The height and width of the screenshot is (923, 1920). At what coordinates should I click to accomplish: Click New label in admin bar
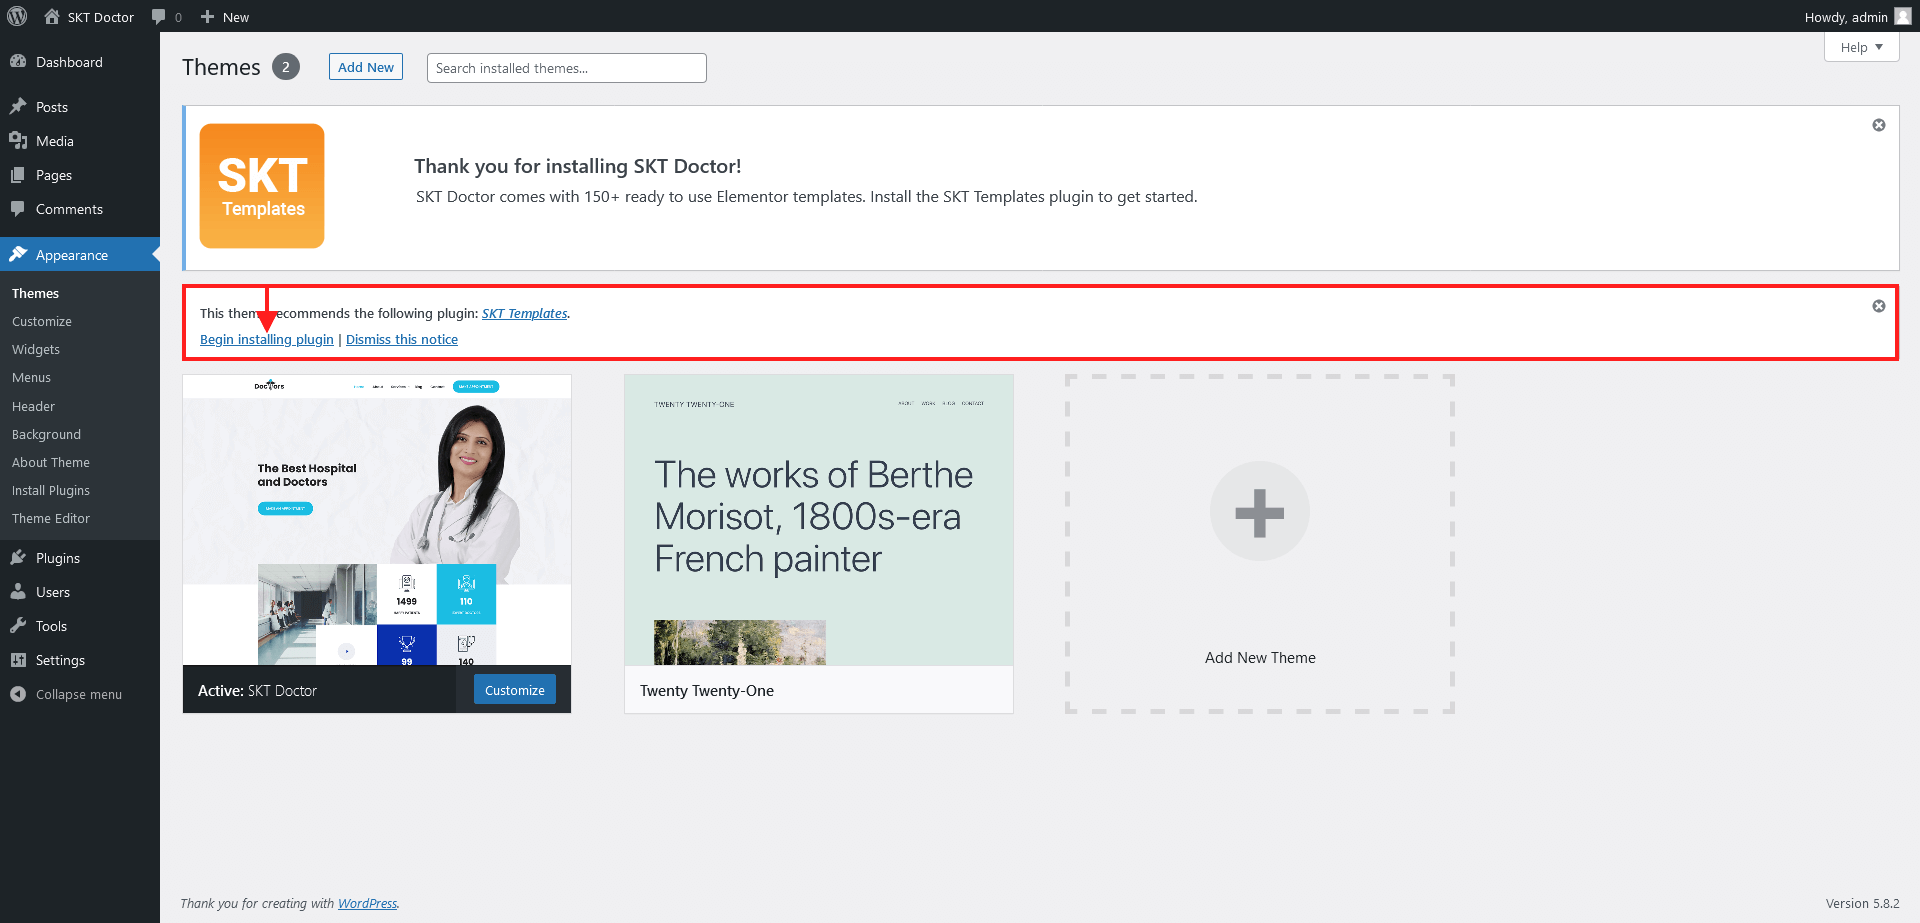(x=236, y=17)
